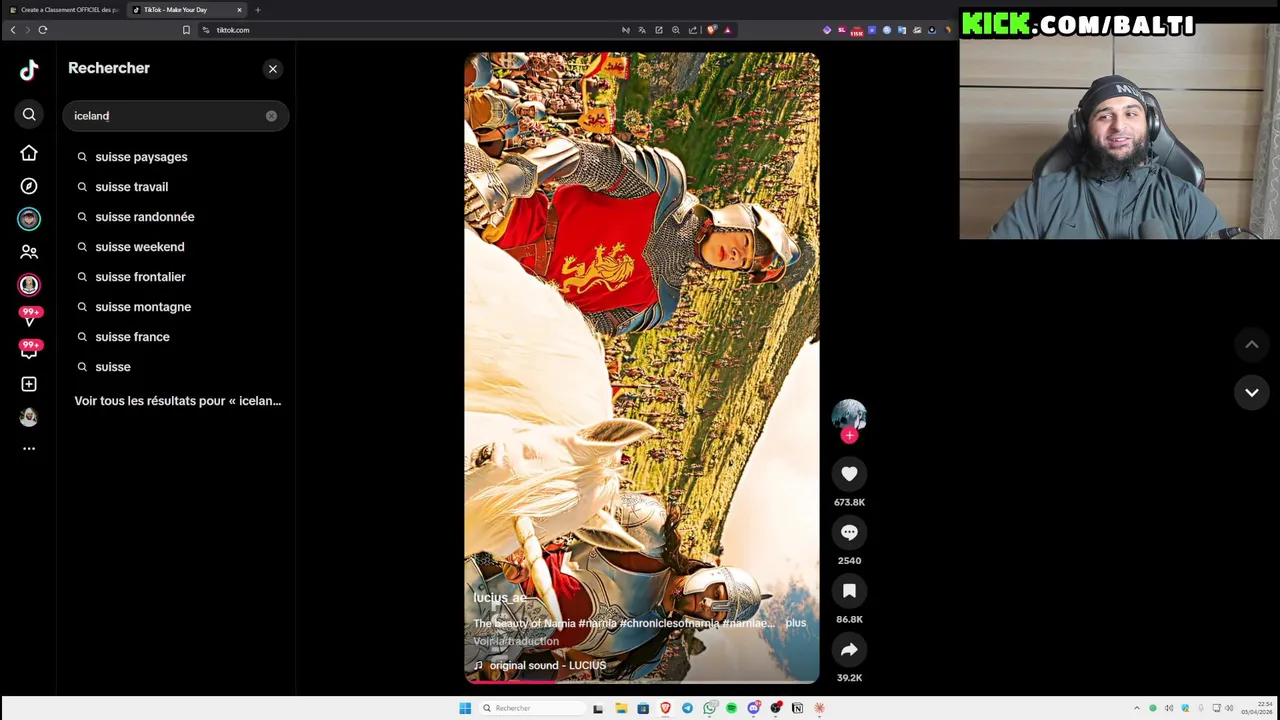Go to the next video arrow
The height and width of the screenshot is (720, 1280).
point(1251,393)
